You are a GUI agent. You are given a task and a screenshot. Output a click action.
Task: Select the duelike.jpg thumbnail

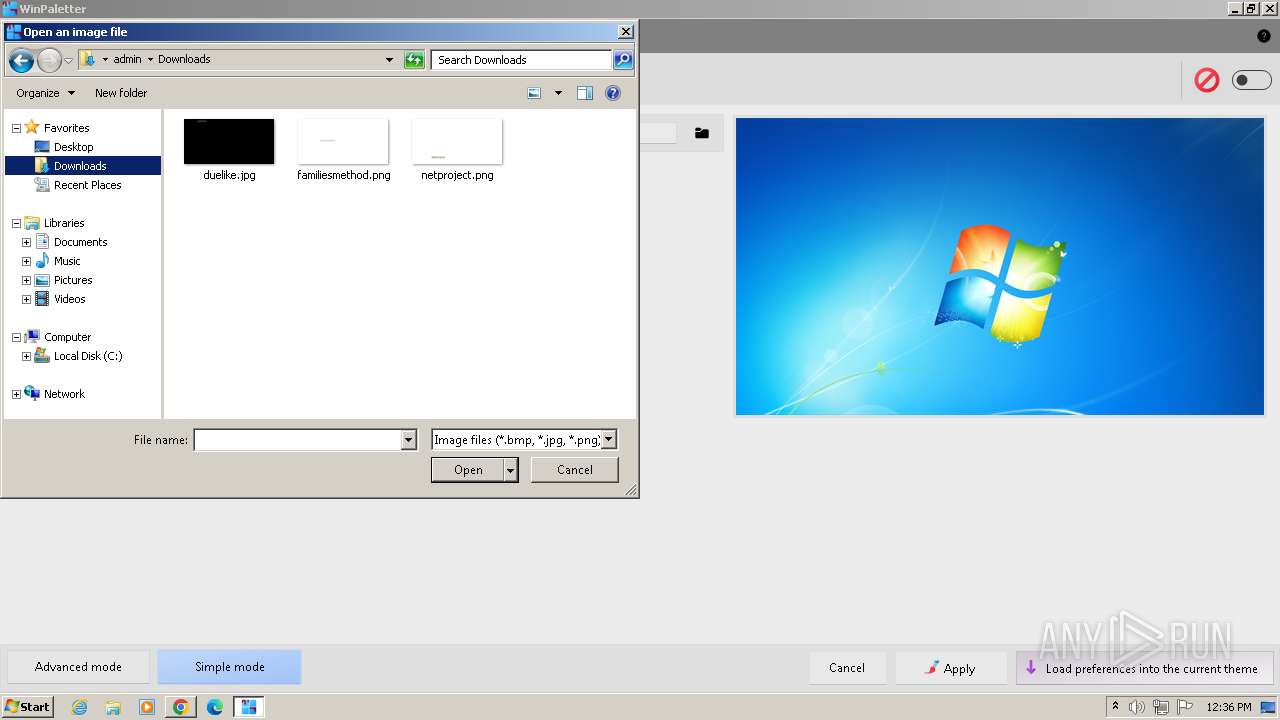229,142
